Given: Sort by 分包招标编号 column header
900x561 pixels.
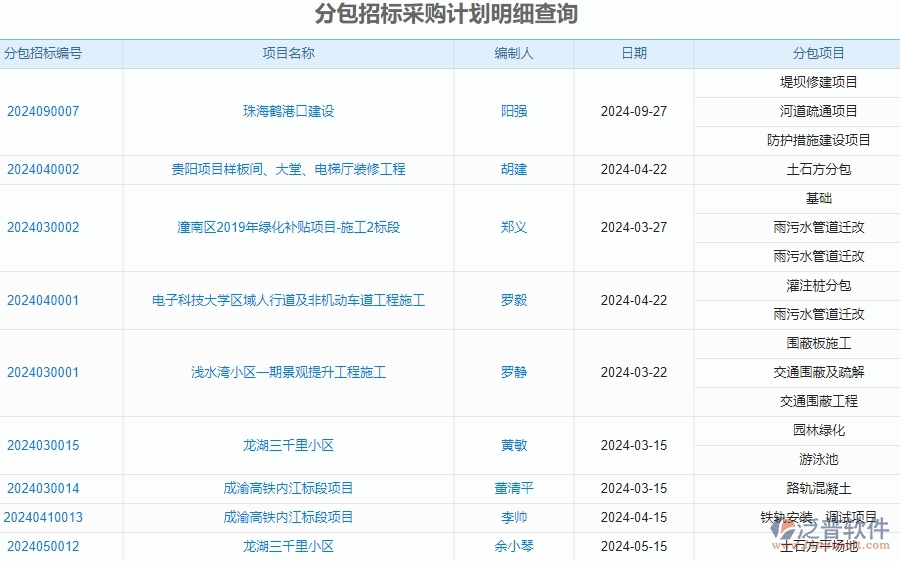Looking at the screenshot, I should coord(43,53).
